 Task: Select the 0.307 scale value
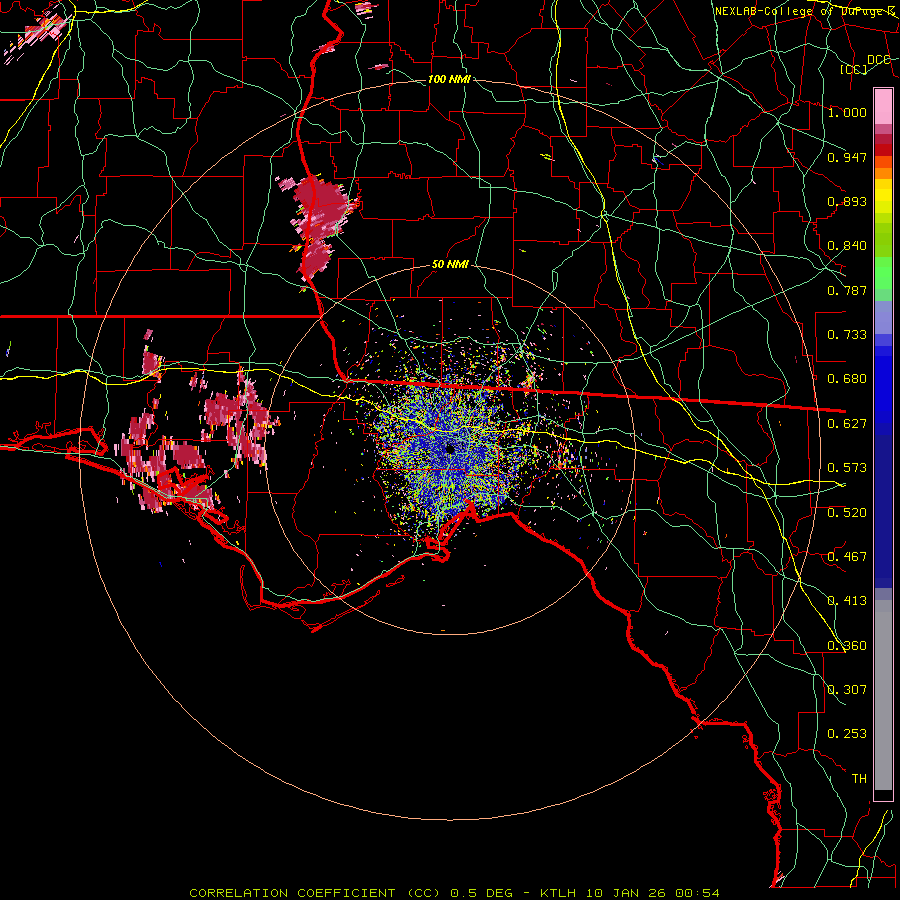click(847, 690)
